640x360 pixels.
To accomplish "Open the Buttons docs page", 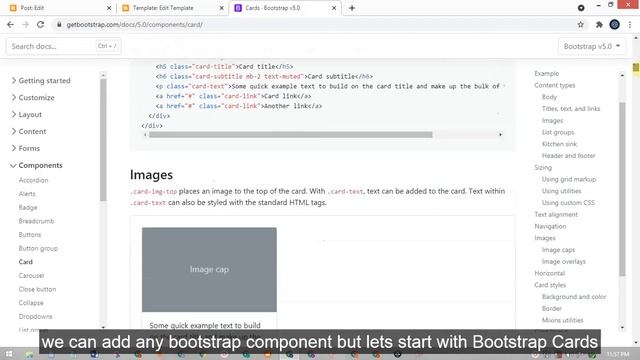I will [x=30, y=235].
